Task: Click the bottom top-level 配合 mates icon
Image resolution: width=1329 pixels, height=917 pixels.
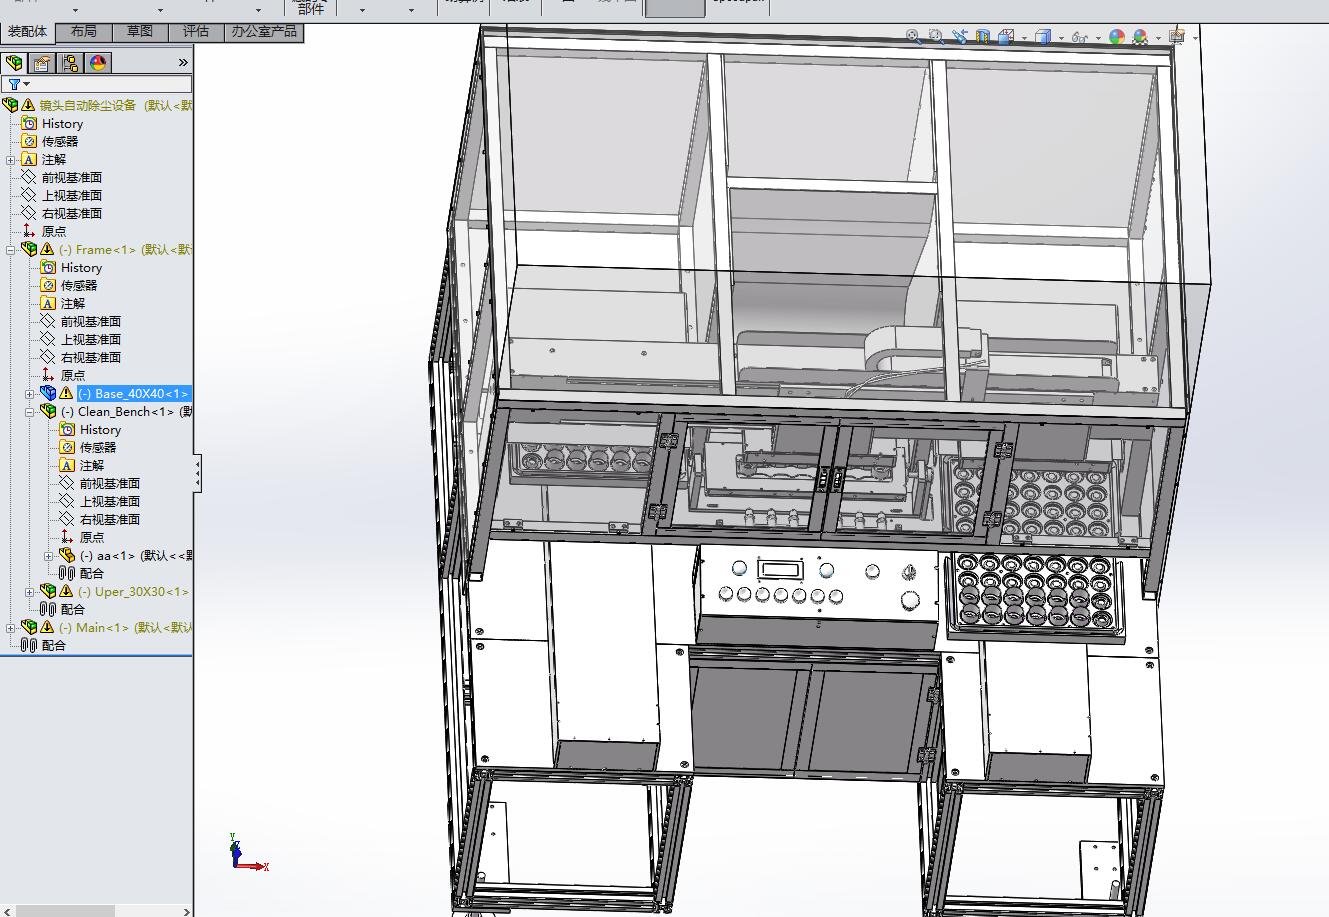Action: point(29,646)
